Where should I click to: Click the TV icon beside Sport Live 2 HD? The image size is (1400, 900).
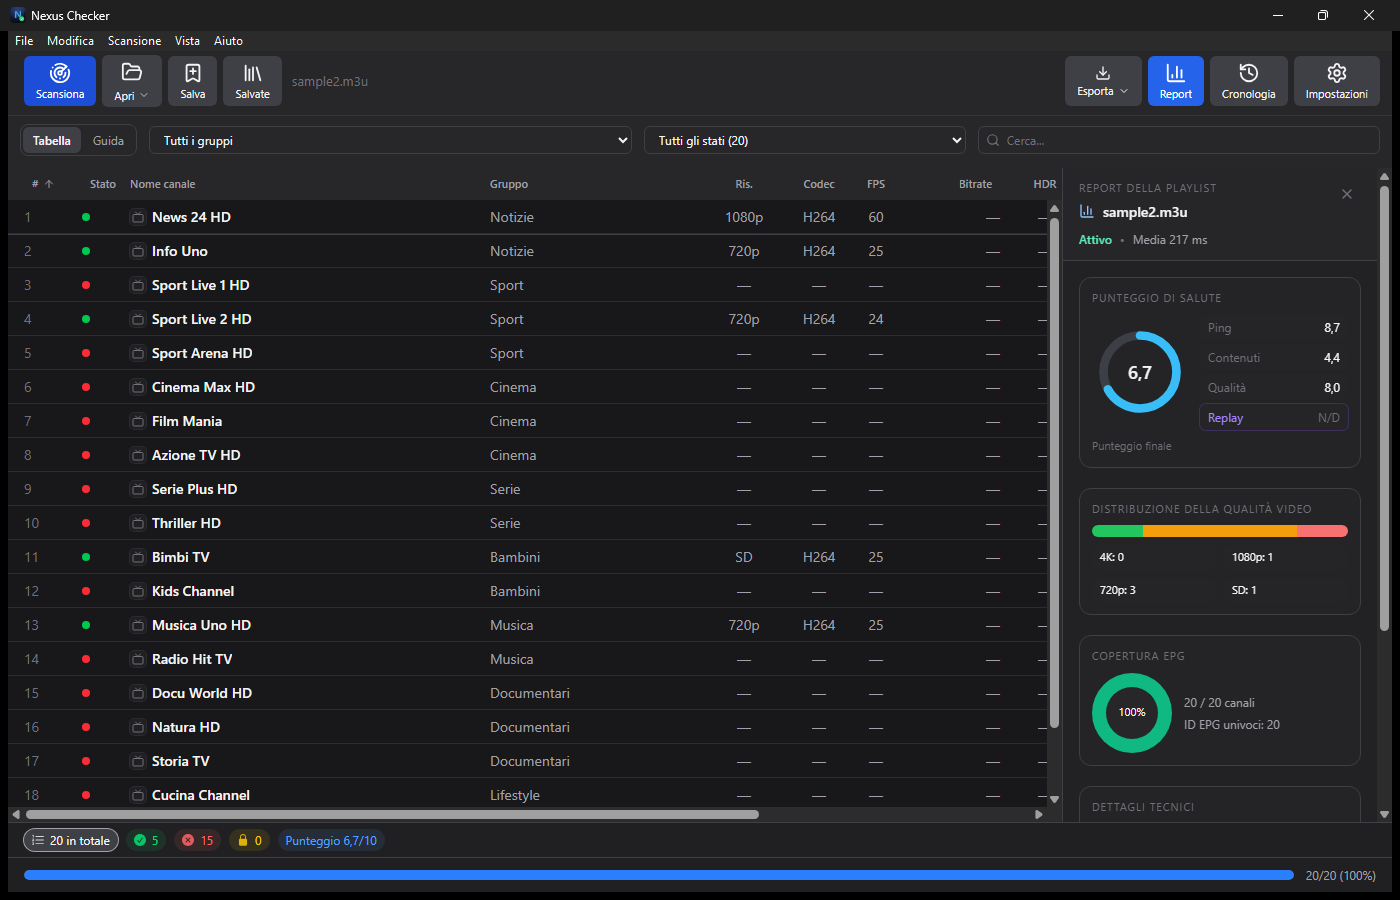point(138,319)
